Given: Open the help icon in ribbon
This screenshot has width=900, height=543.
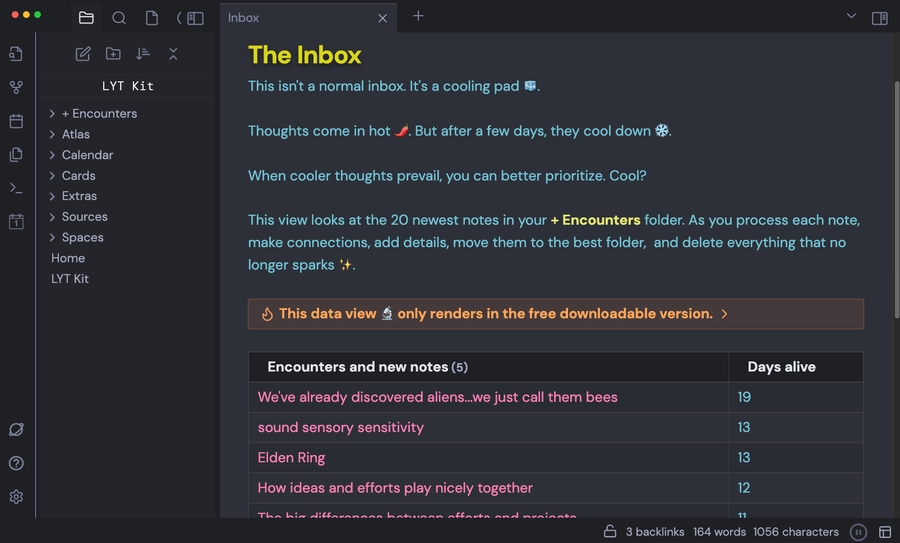Looking at the screenshot, I should 16,463.
